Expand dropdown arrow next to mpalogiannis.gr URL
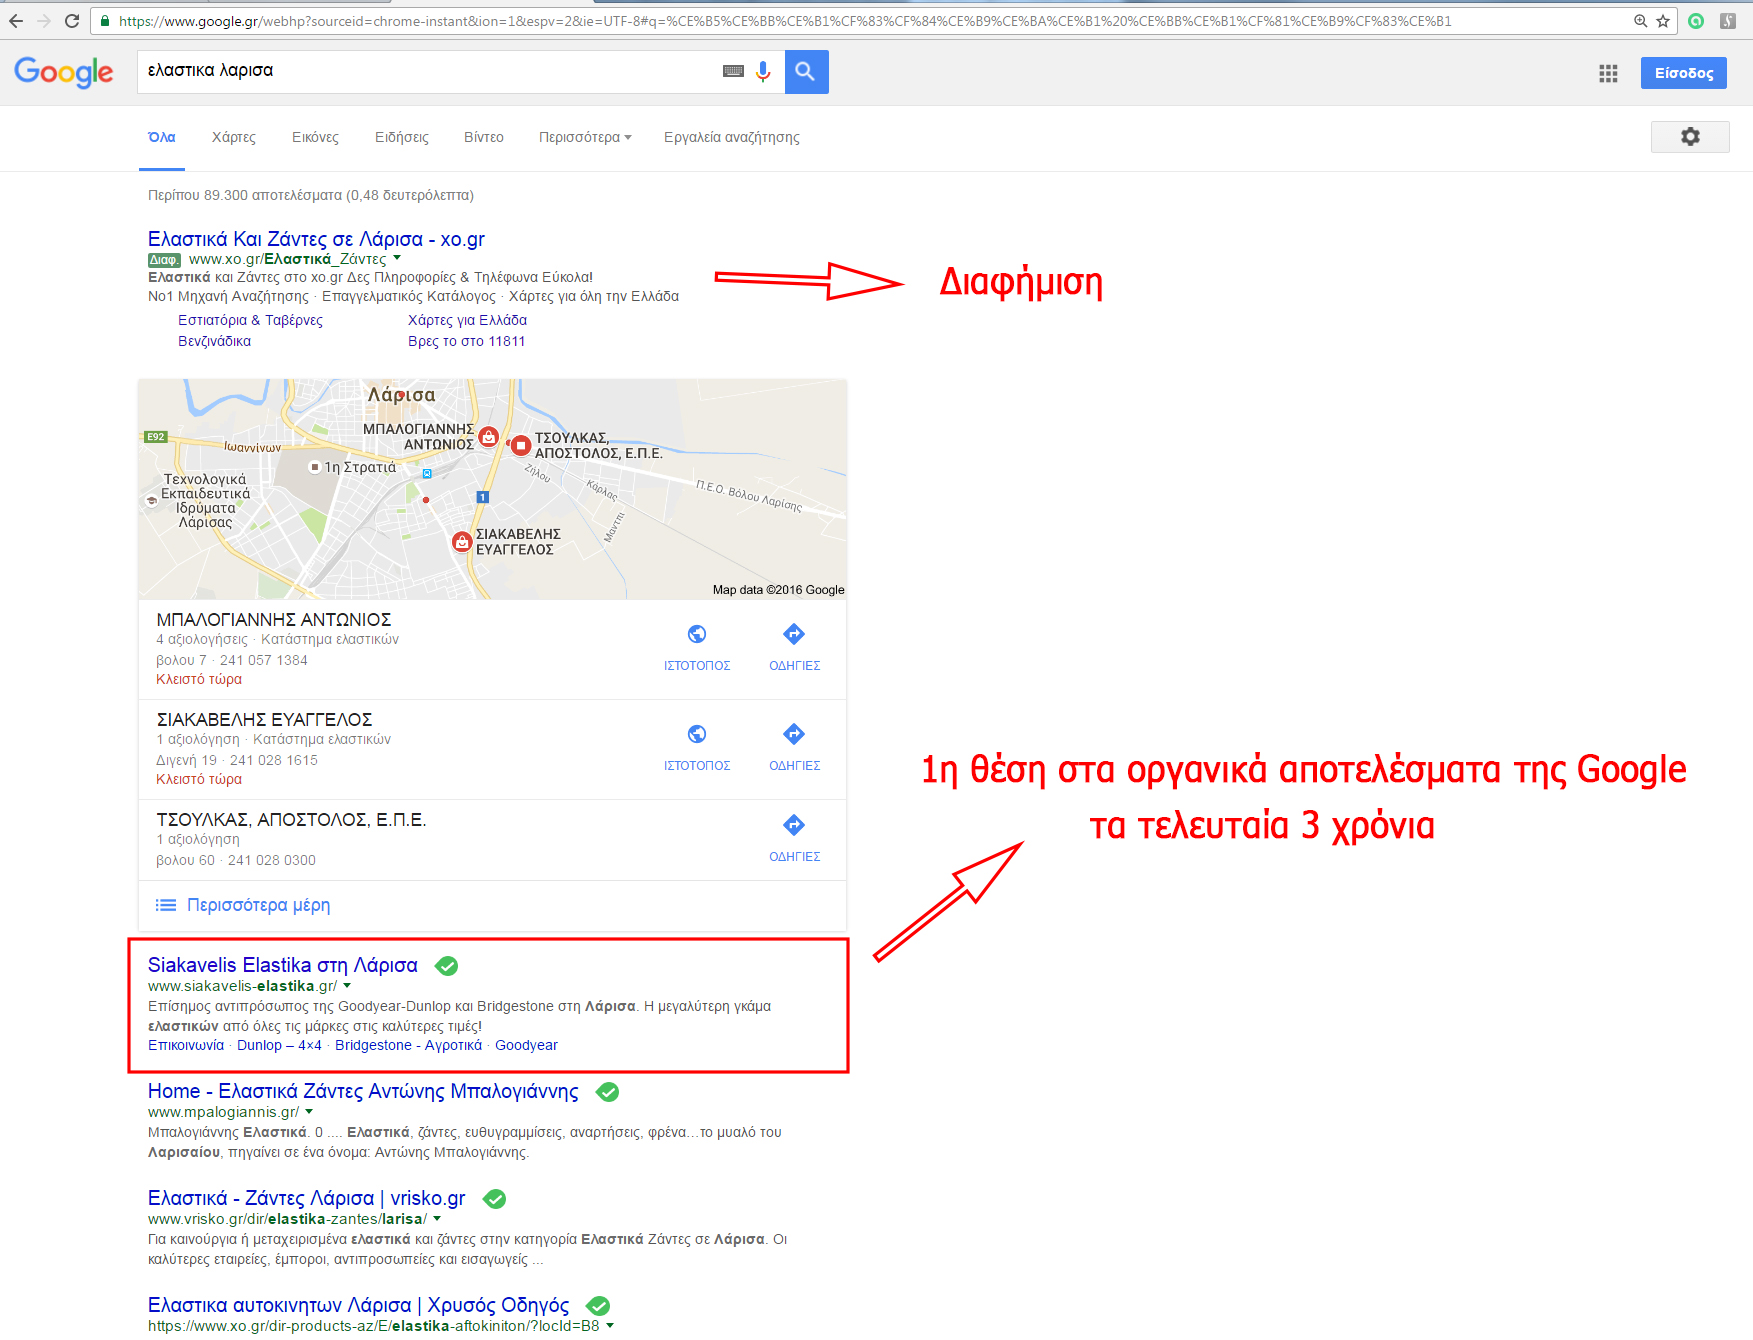Screen dimensions: 1753x1340 309,1112
